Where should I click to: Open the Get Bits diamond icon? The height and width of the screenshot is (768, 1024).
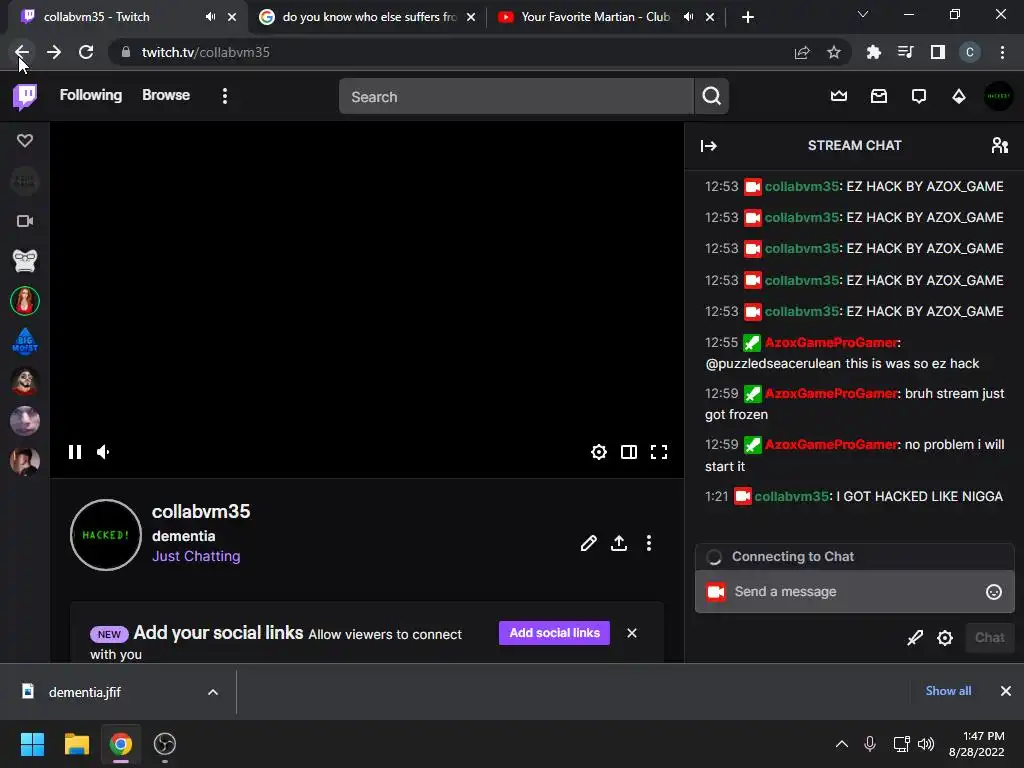pos(958,97)
